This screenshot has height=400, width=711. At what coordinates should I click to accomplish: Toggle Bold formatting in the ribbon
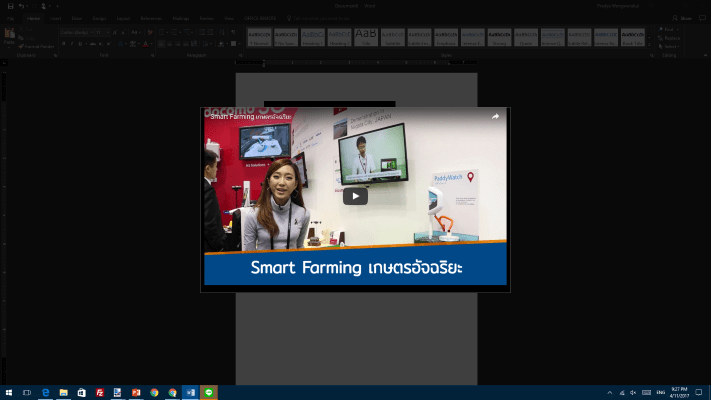(x=62, y=44)
